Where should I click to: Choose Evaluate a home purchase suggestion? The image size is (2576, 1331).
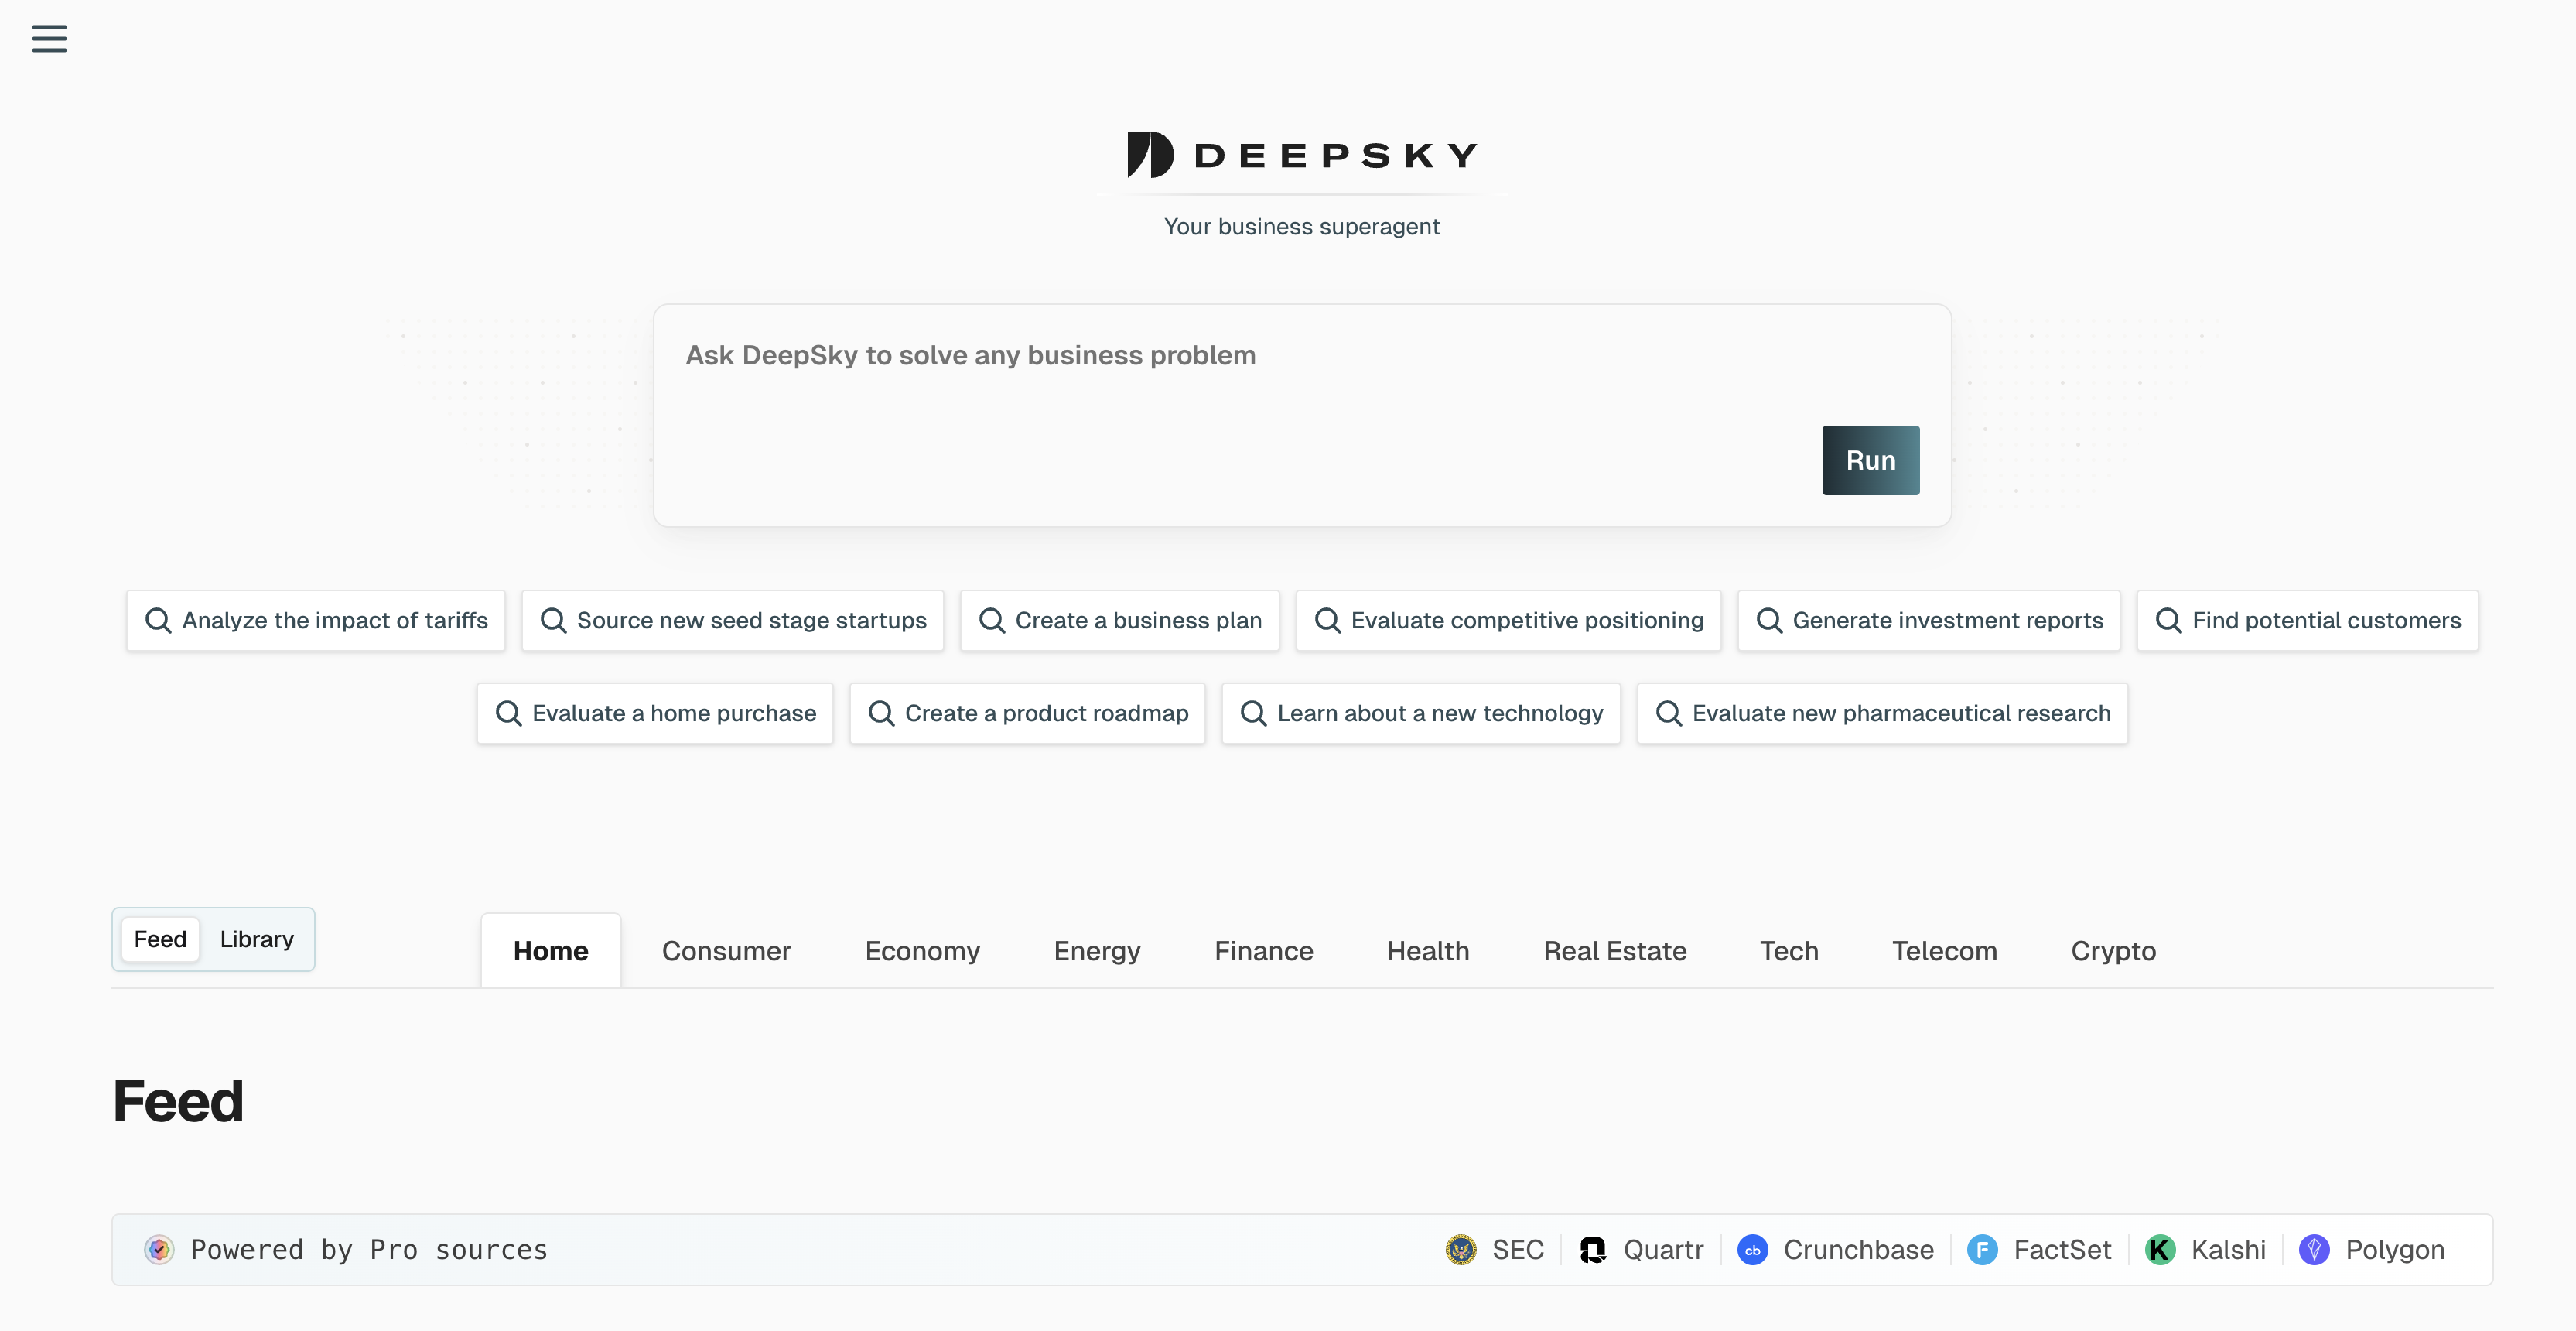[x=655, y=714]
